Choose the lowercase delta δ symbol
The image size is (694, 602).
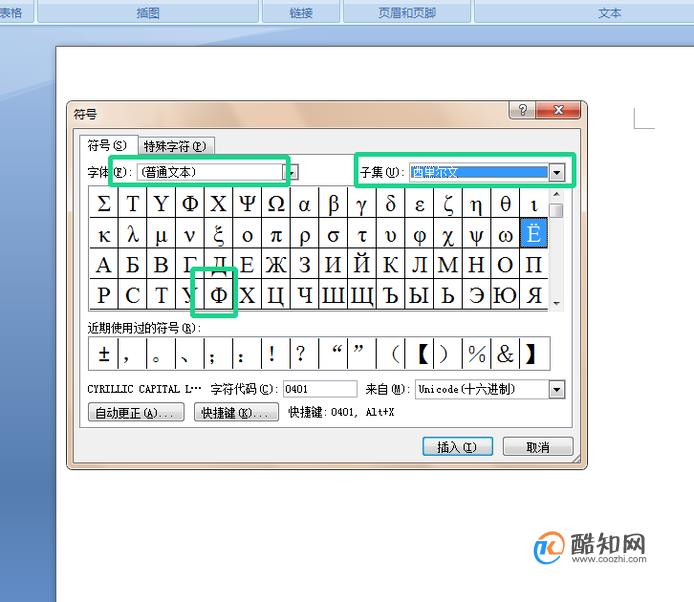pyautogui.click(x=390, y=203)
